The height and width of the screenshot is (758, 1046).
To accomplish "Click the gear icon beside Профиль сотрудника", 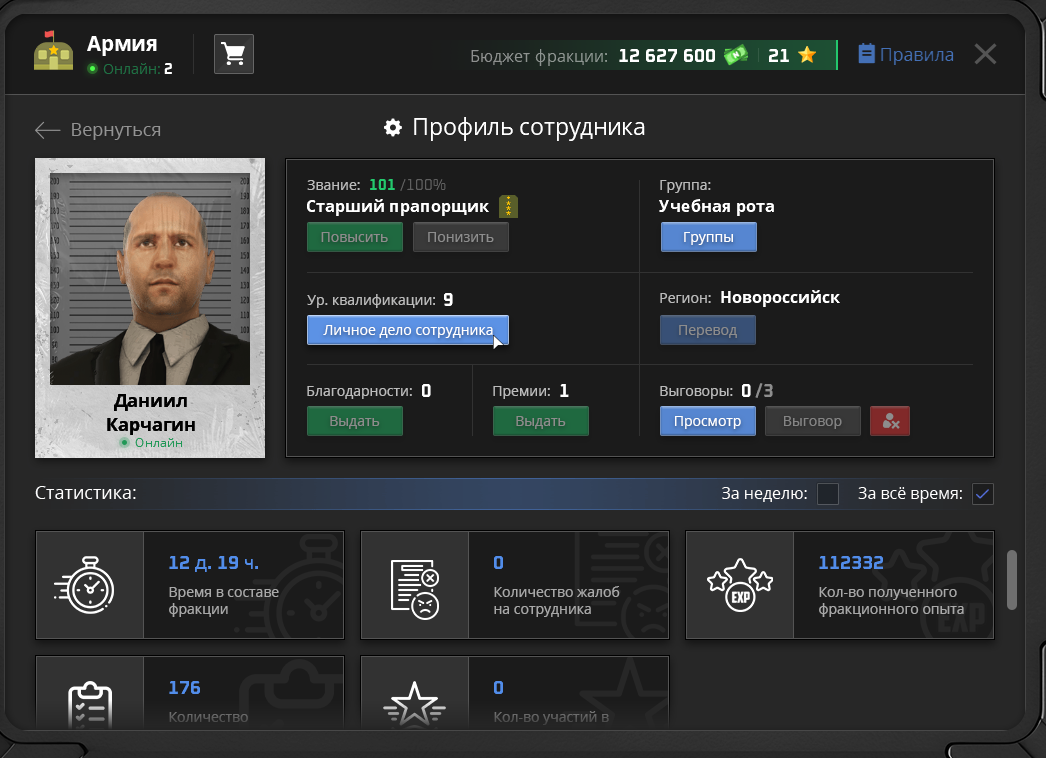I will tap(393, 127).
